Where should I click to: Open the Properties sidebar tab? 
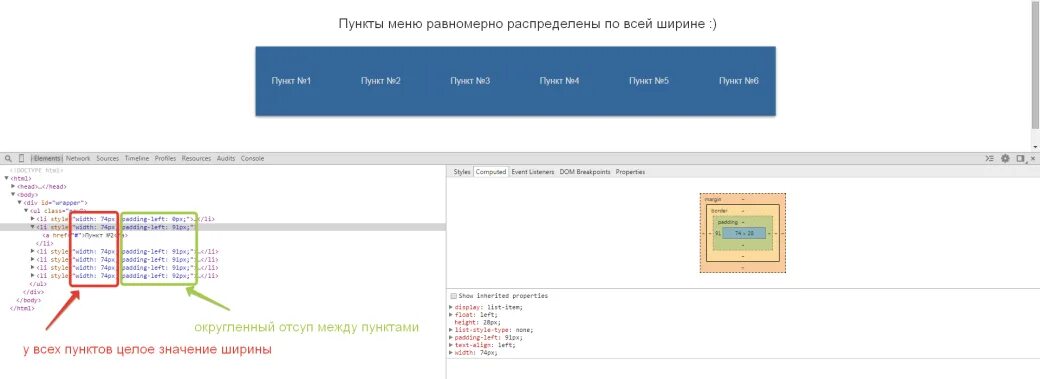tap(630, 172)
